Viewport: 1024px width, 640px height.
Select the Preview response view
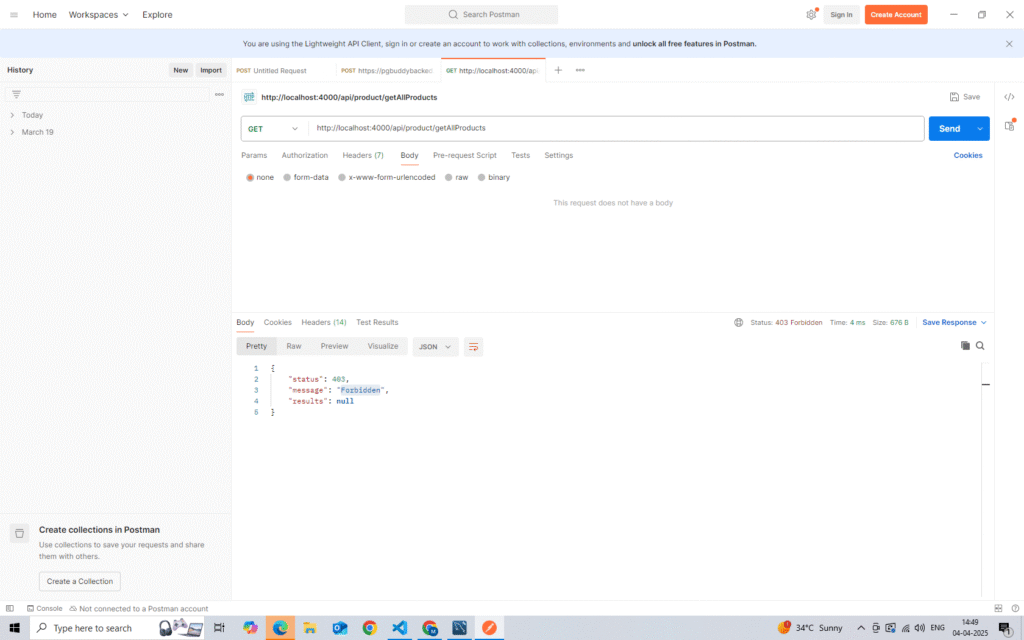[x=334, y=346]
